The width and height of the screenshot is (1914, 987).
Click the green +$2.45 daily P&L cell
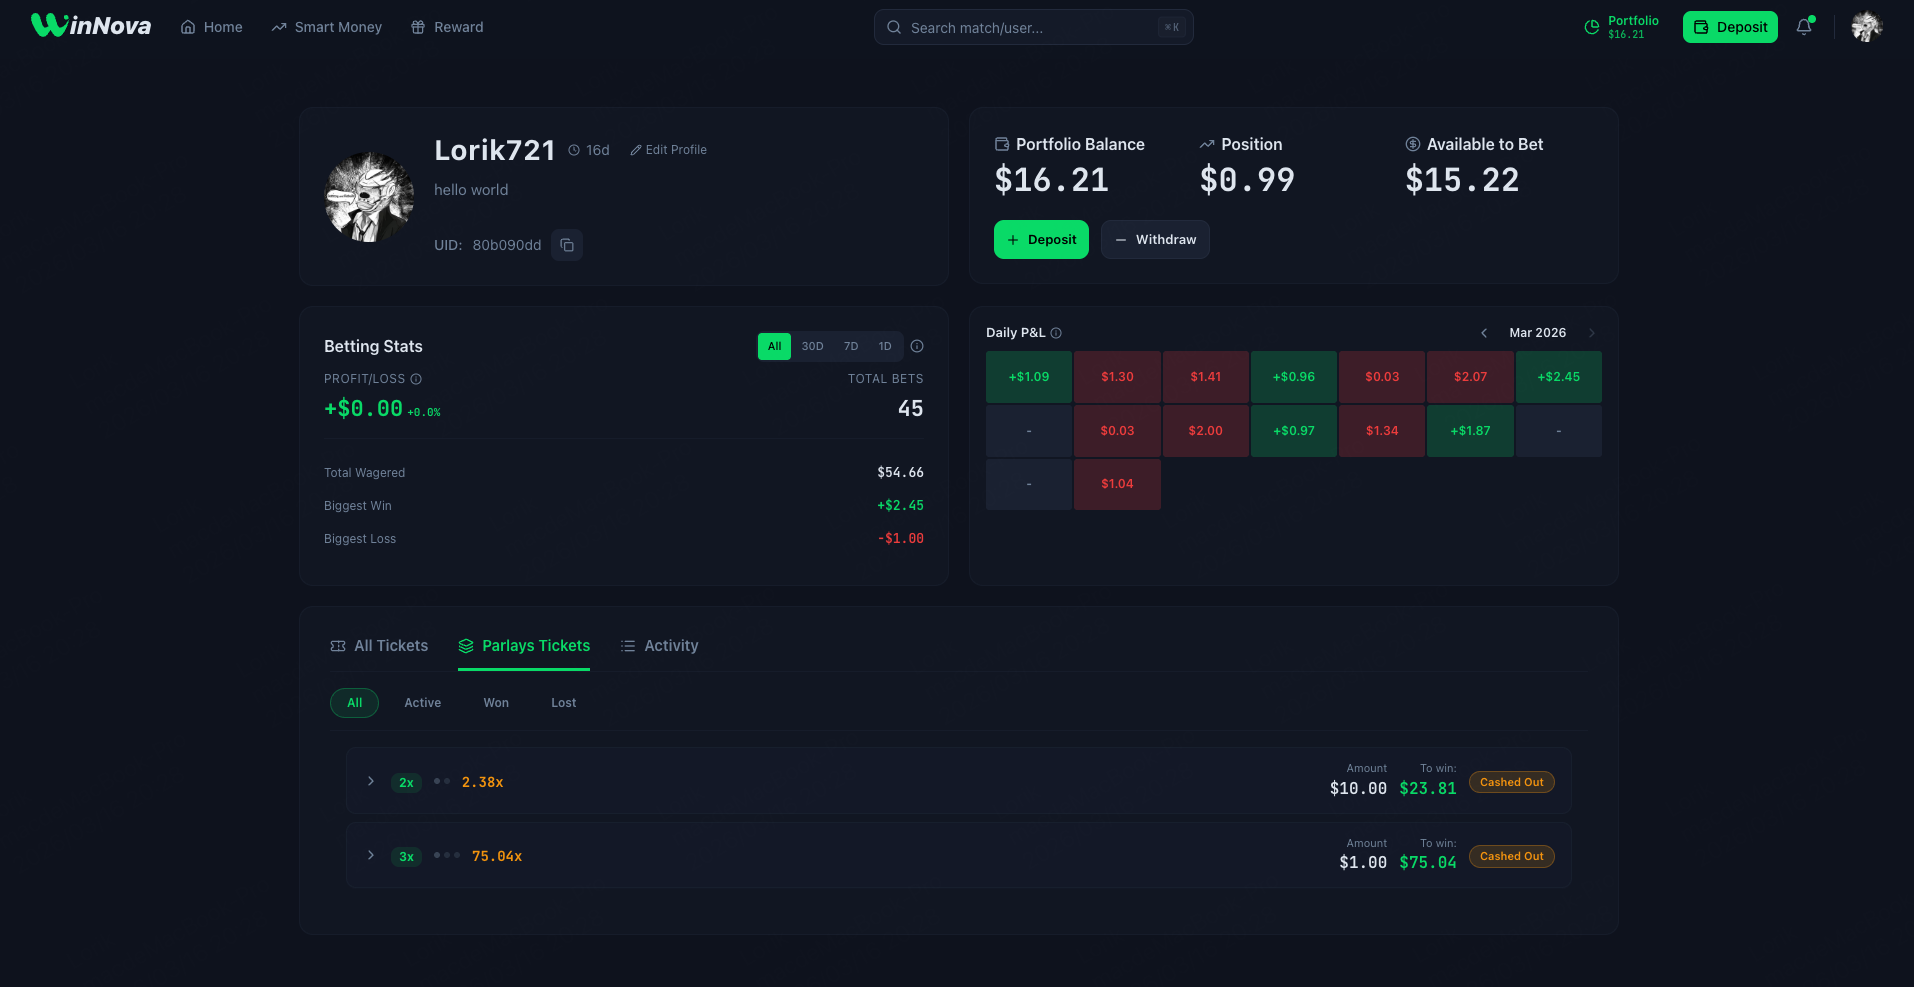tap(1558, 377)
